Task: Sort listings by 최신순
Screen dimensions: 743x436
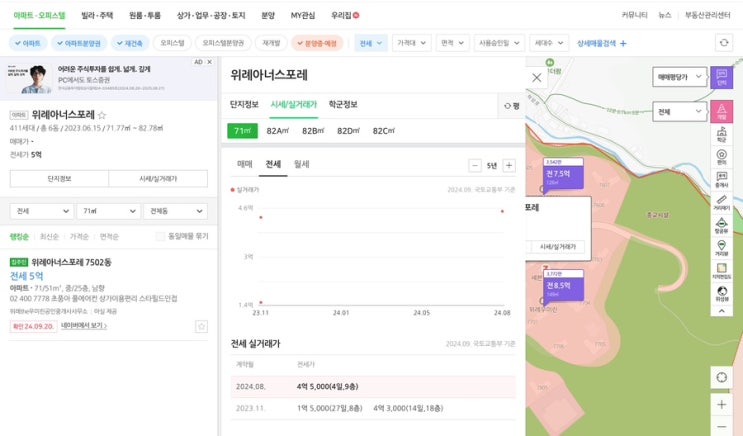Action: pyautogui.click(x=49, y=236)
